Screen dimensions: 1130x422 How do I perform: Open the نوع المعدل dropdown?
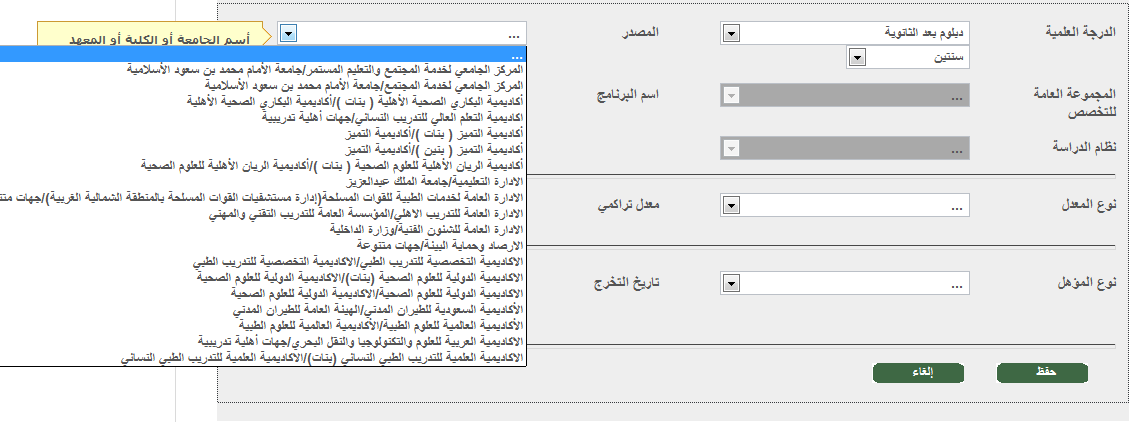pos(730,207)
